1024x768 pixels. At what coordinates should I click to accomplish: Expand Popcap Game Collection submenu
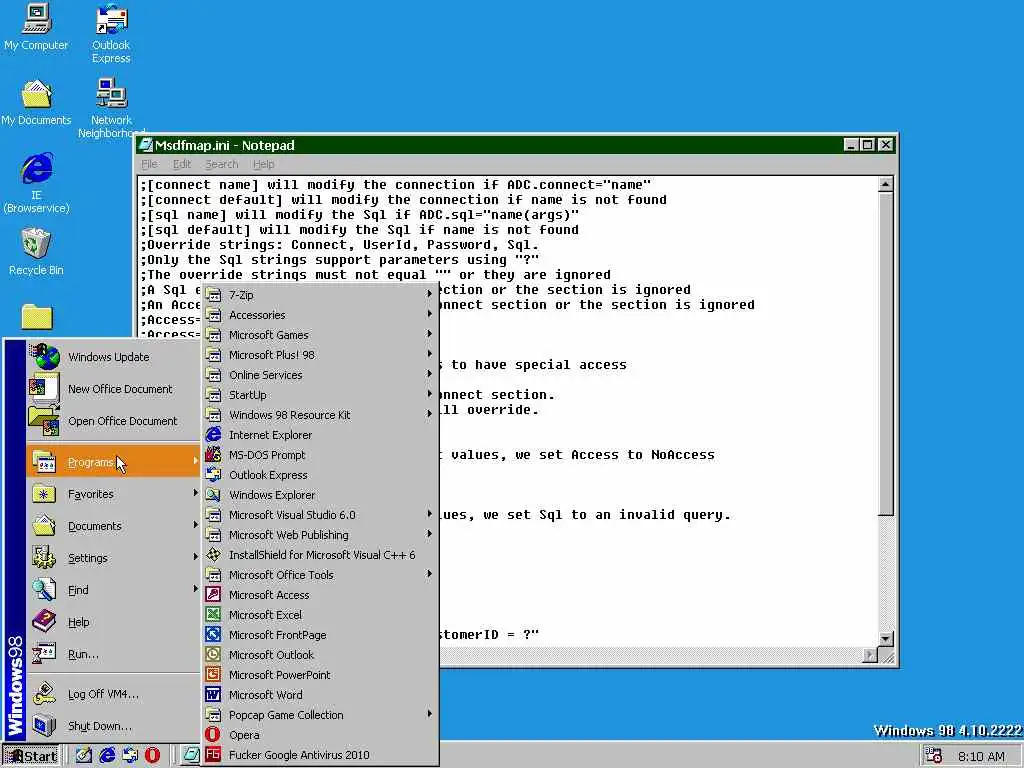[x=320, y=715]
